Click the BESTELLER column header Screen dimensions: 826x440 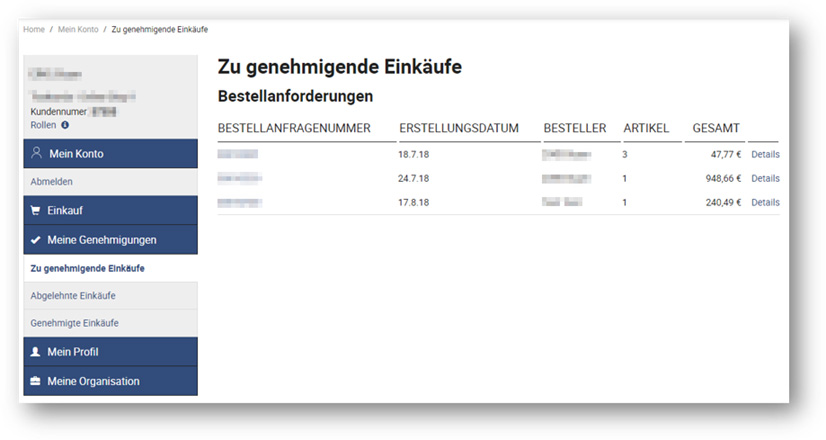(x=575, y=128)
